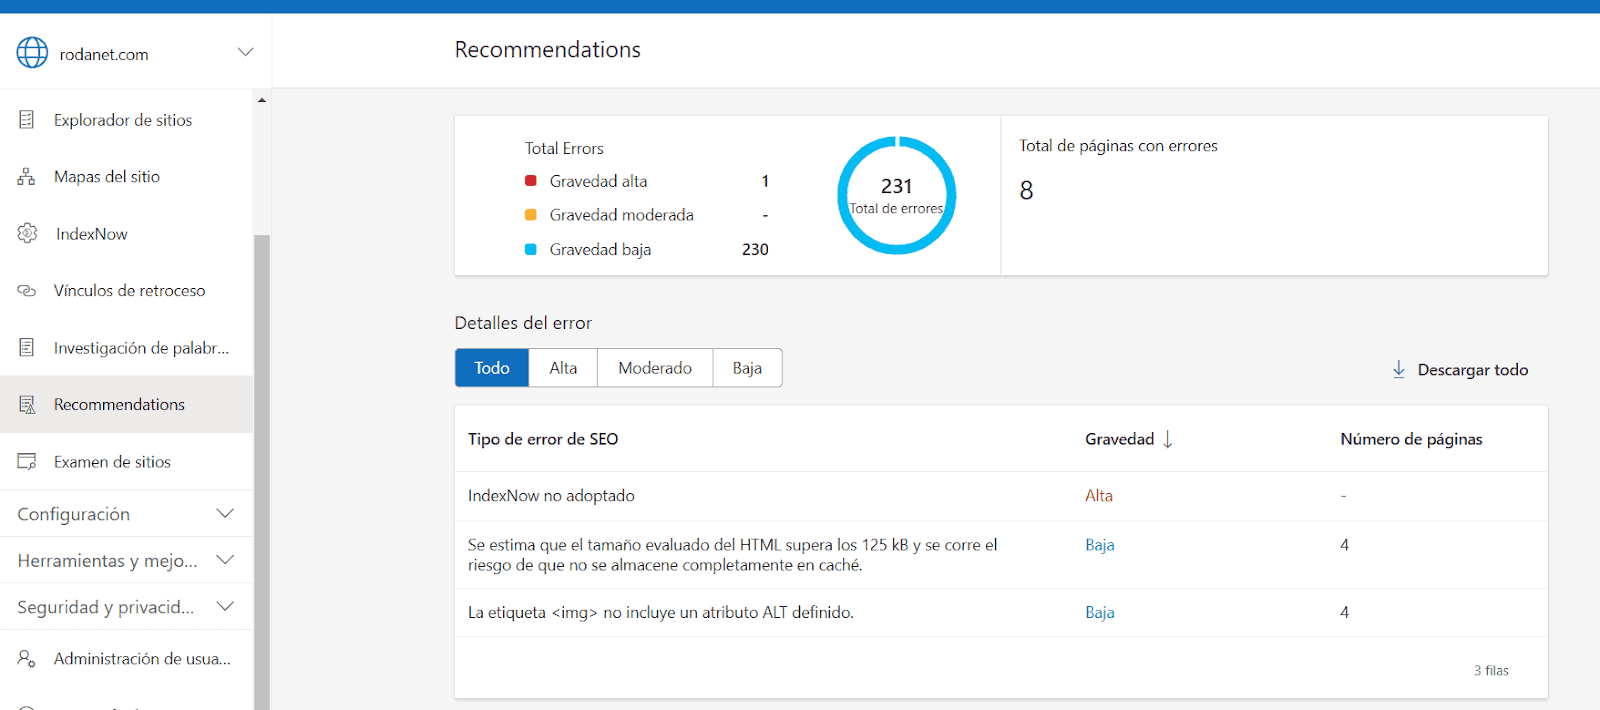Select the Moderado filter tab
Screen dimensions: 1600x710
(x=655, y=367)
